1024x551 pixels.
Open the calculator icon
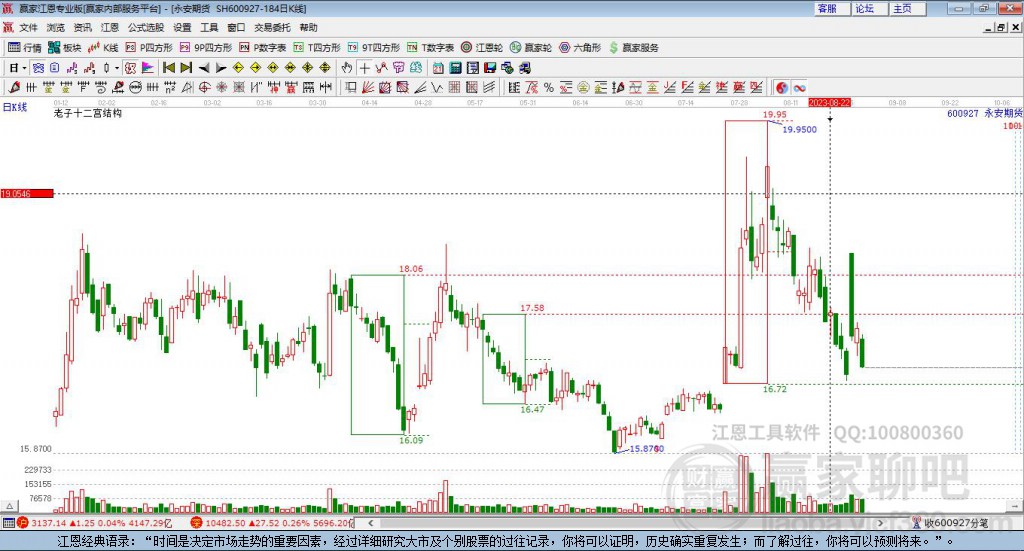pyautogui.click(x=455, y=68)
